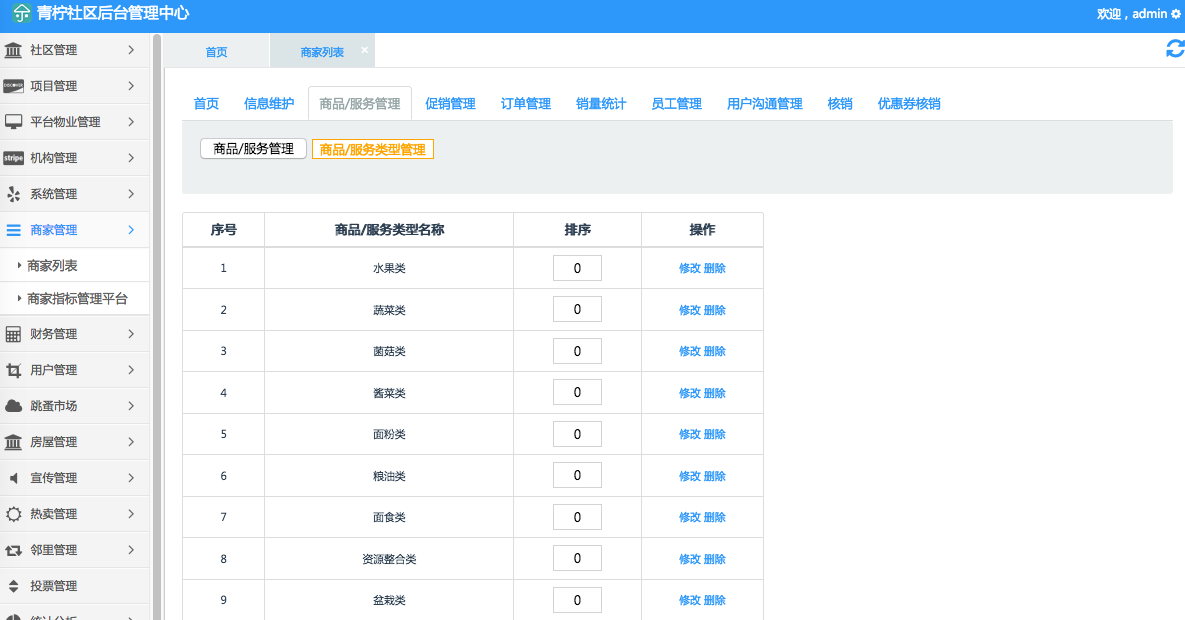Image resolution: width=1185 pixels, height=620 pixels.
Task: Click the sort input for 水果类
Action: click(577, 268)
